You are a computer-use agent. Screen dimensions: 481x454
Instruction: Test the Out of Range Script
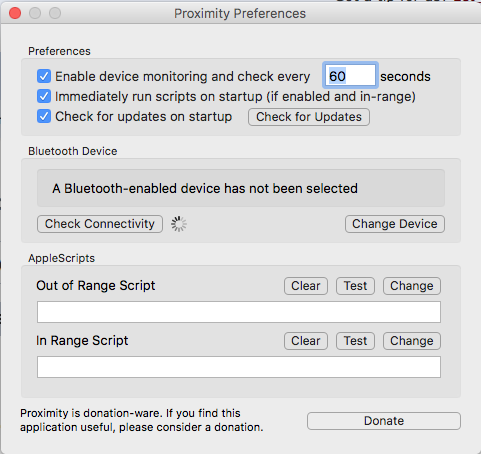[x=355, y=286]
